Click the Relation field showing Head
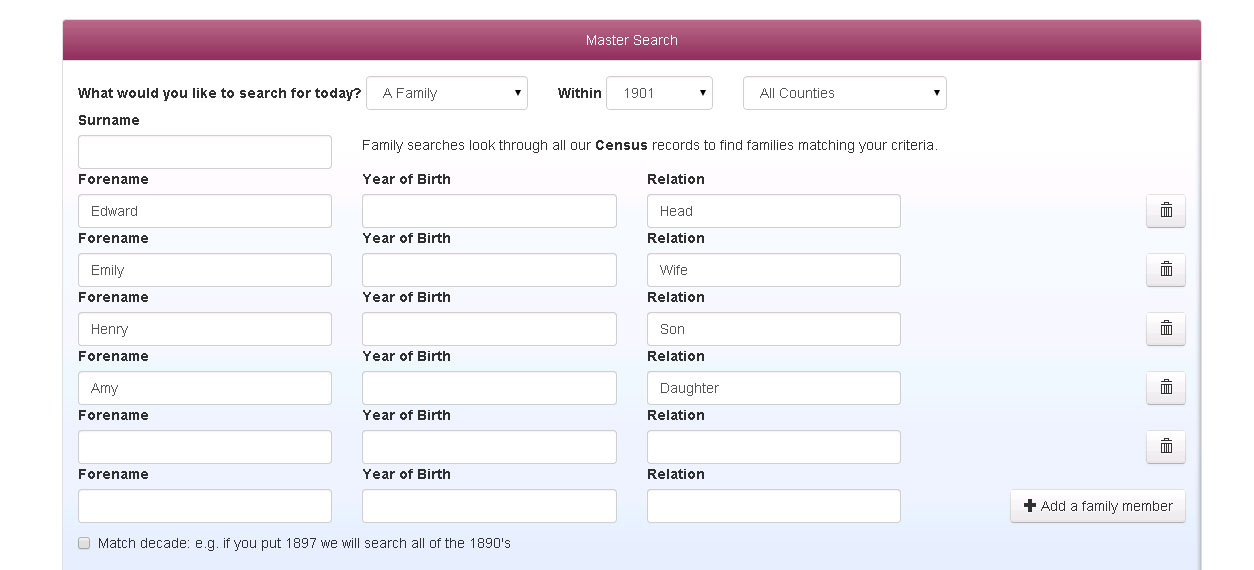1254x570 pixels. [x=774, y=211]
